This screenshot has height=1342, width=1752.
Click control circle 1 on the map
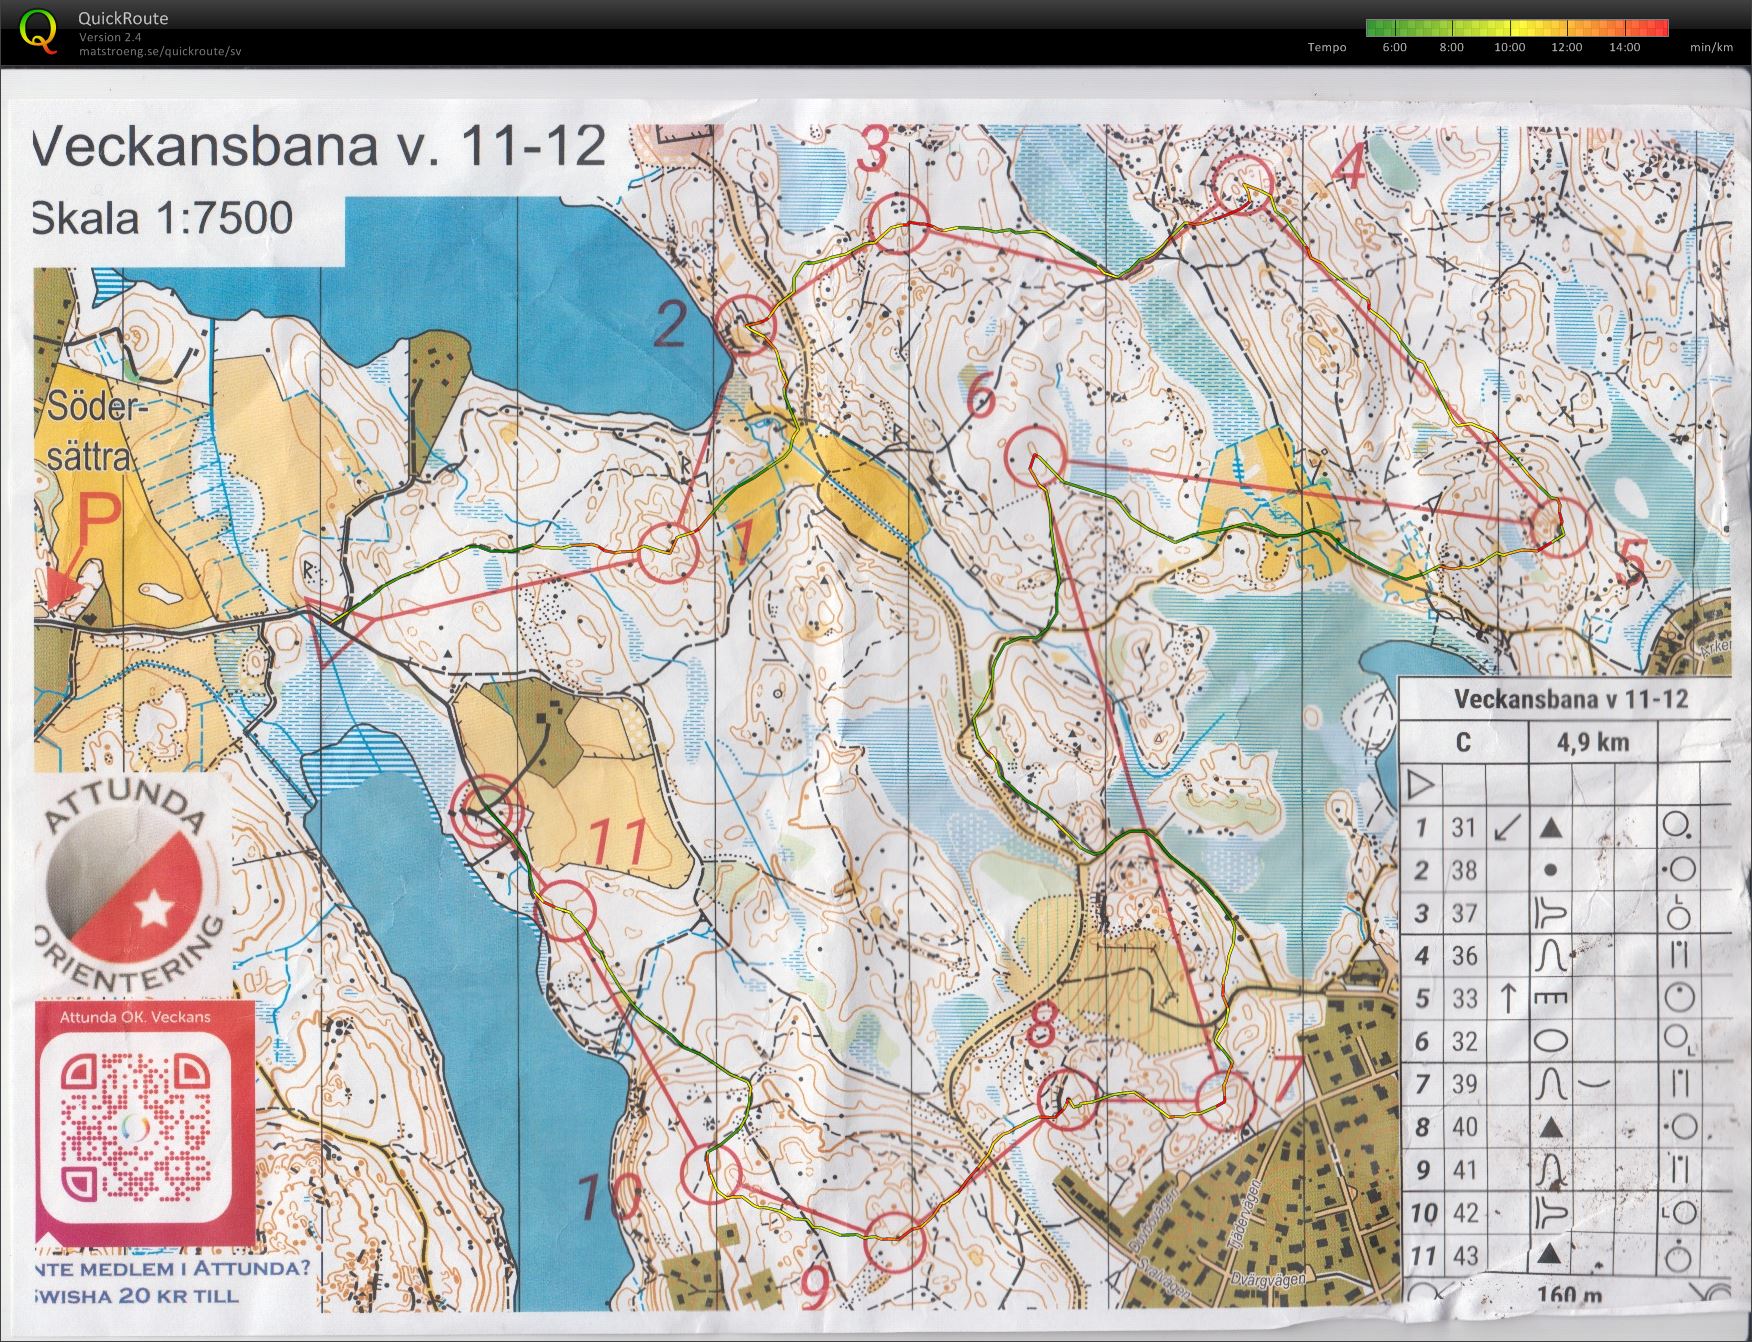pos(667,552)
